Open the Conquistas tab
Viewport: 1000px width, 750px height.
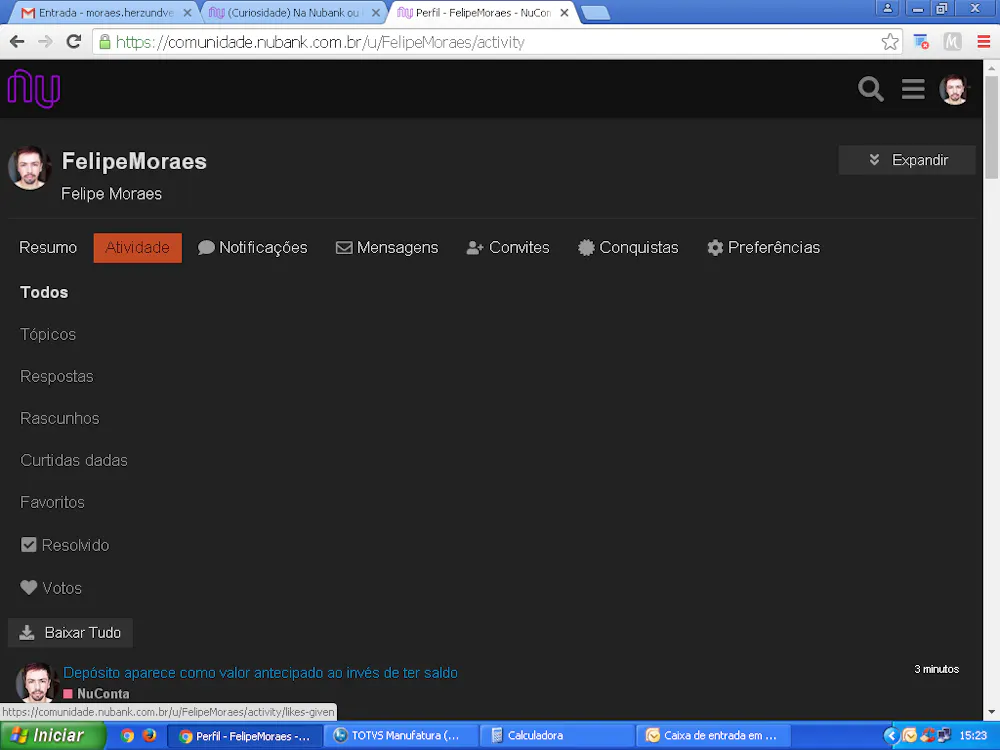[x=628, y=247]
